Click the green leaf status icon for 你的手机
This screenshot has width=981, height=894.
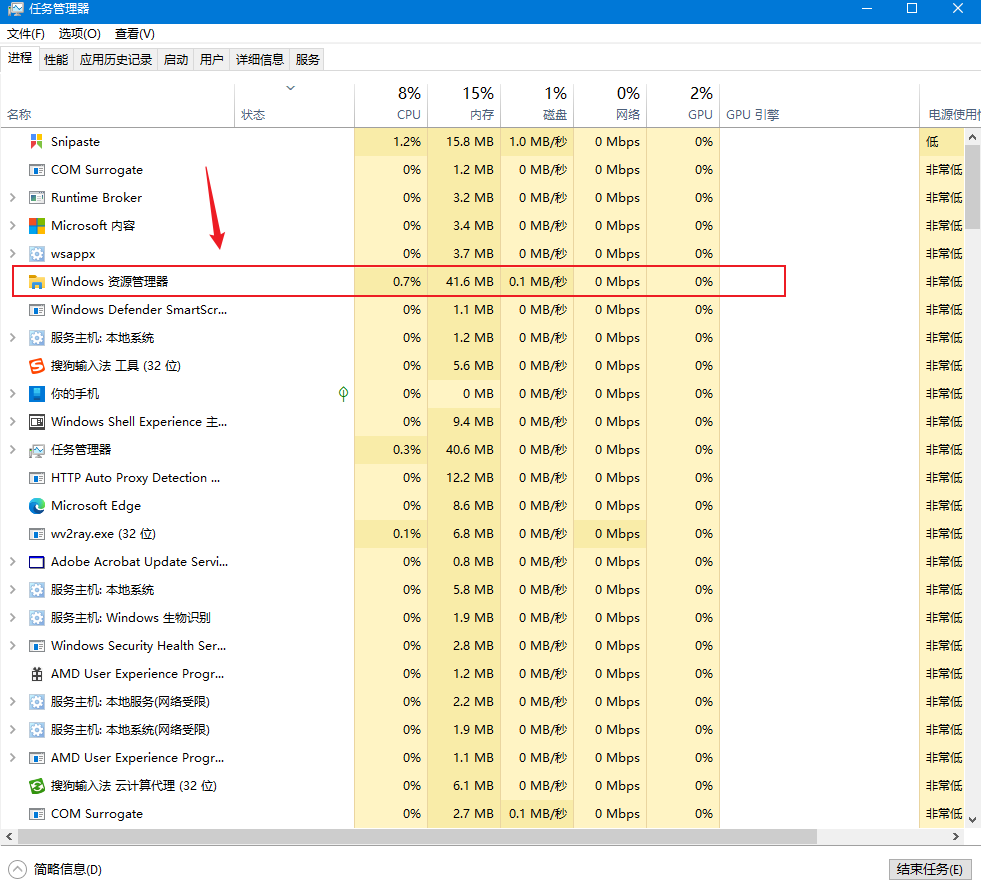click(x=343, y=394)
